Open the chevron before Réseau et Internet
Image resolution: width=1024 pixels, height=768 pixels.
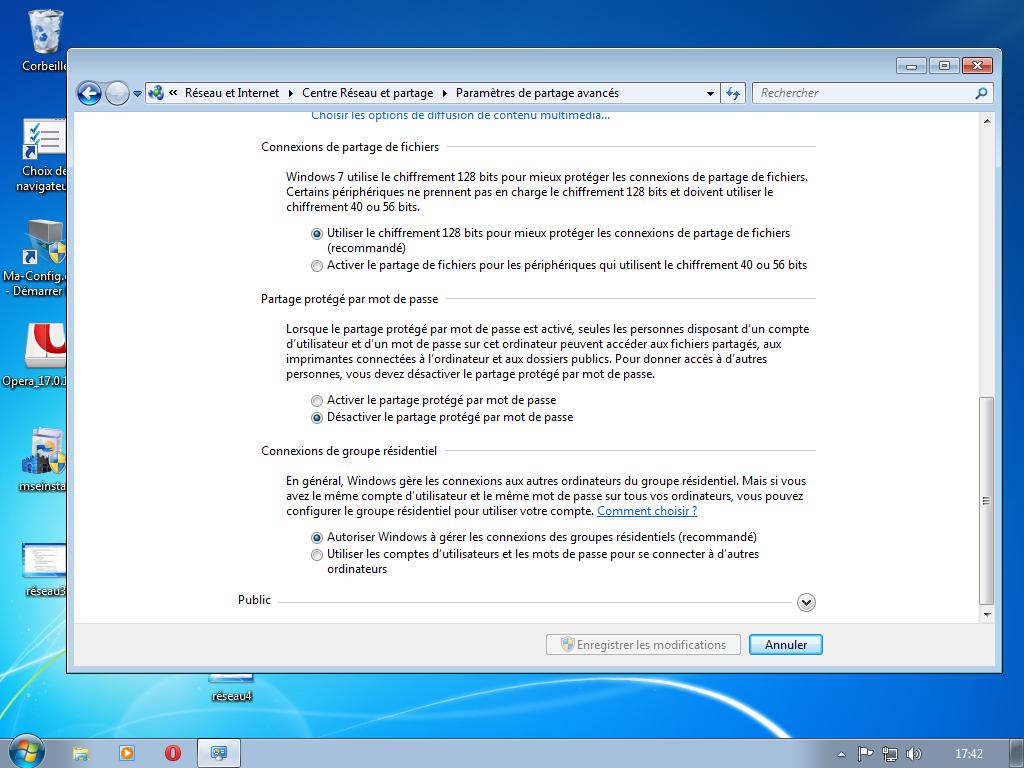point(173,93)
